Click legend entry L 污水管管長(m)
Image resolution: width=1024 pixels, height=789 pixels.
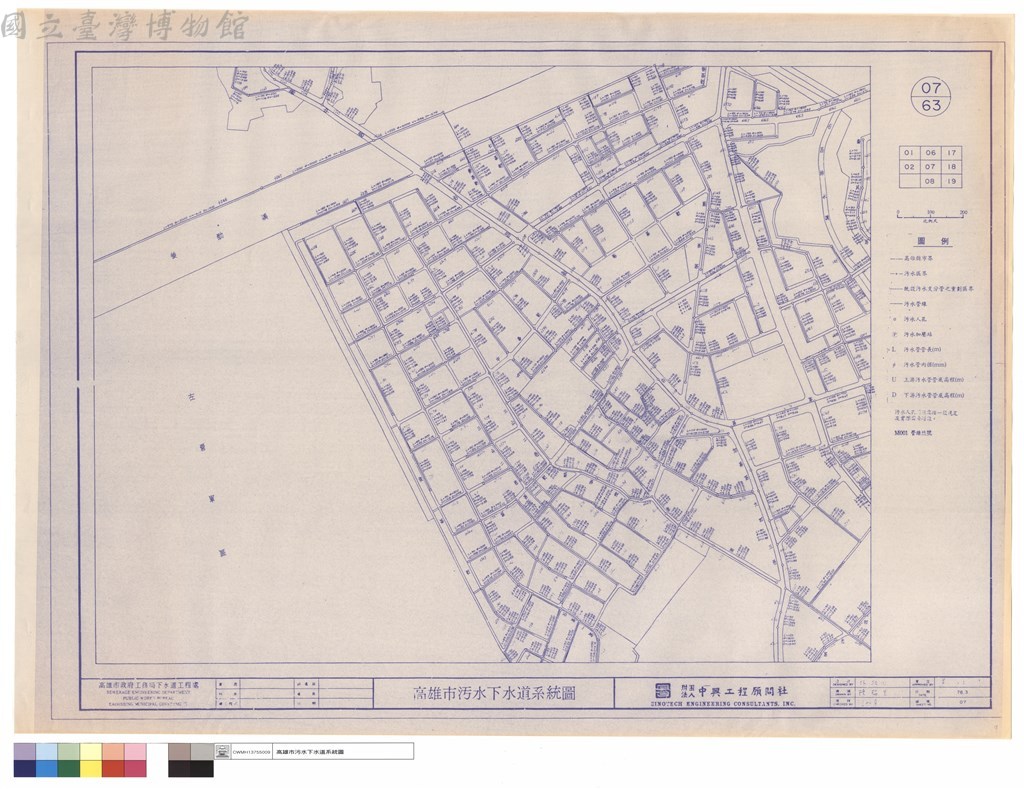click(916, 349)
